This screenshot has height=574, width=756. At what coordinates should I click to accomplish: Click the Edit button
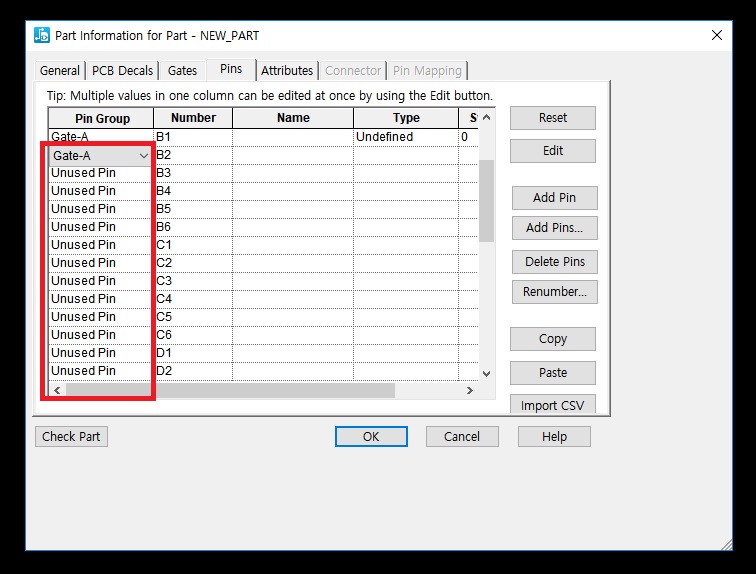pyautogui.click(x=552, y=151)
